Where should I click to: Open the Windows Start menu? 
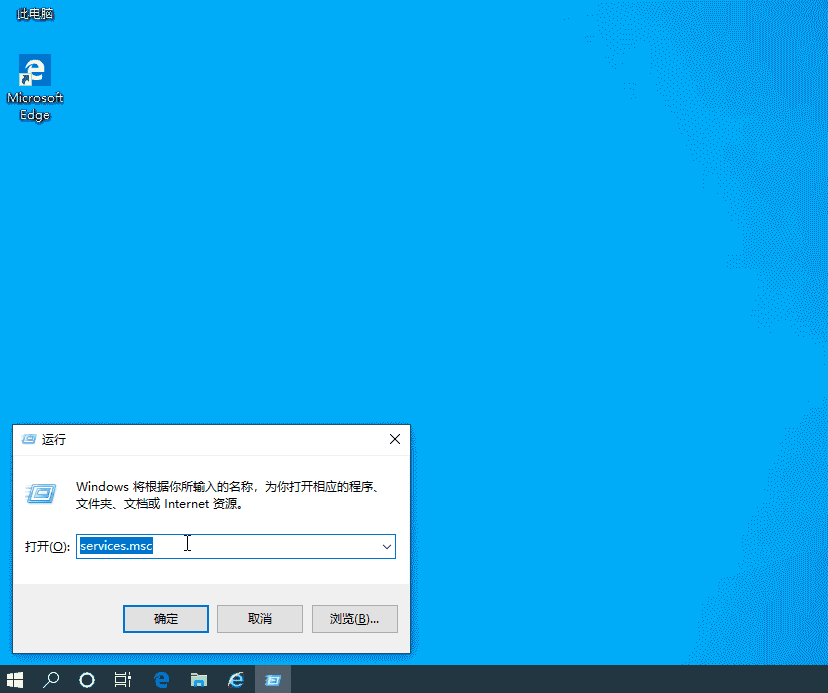click(15, 679)
